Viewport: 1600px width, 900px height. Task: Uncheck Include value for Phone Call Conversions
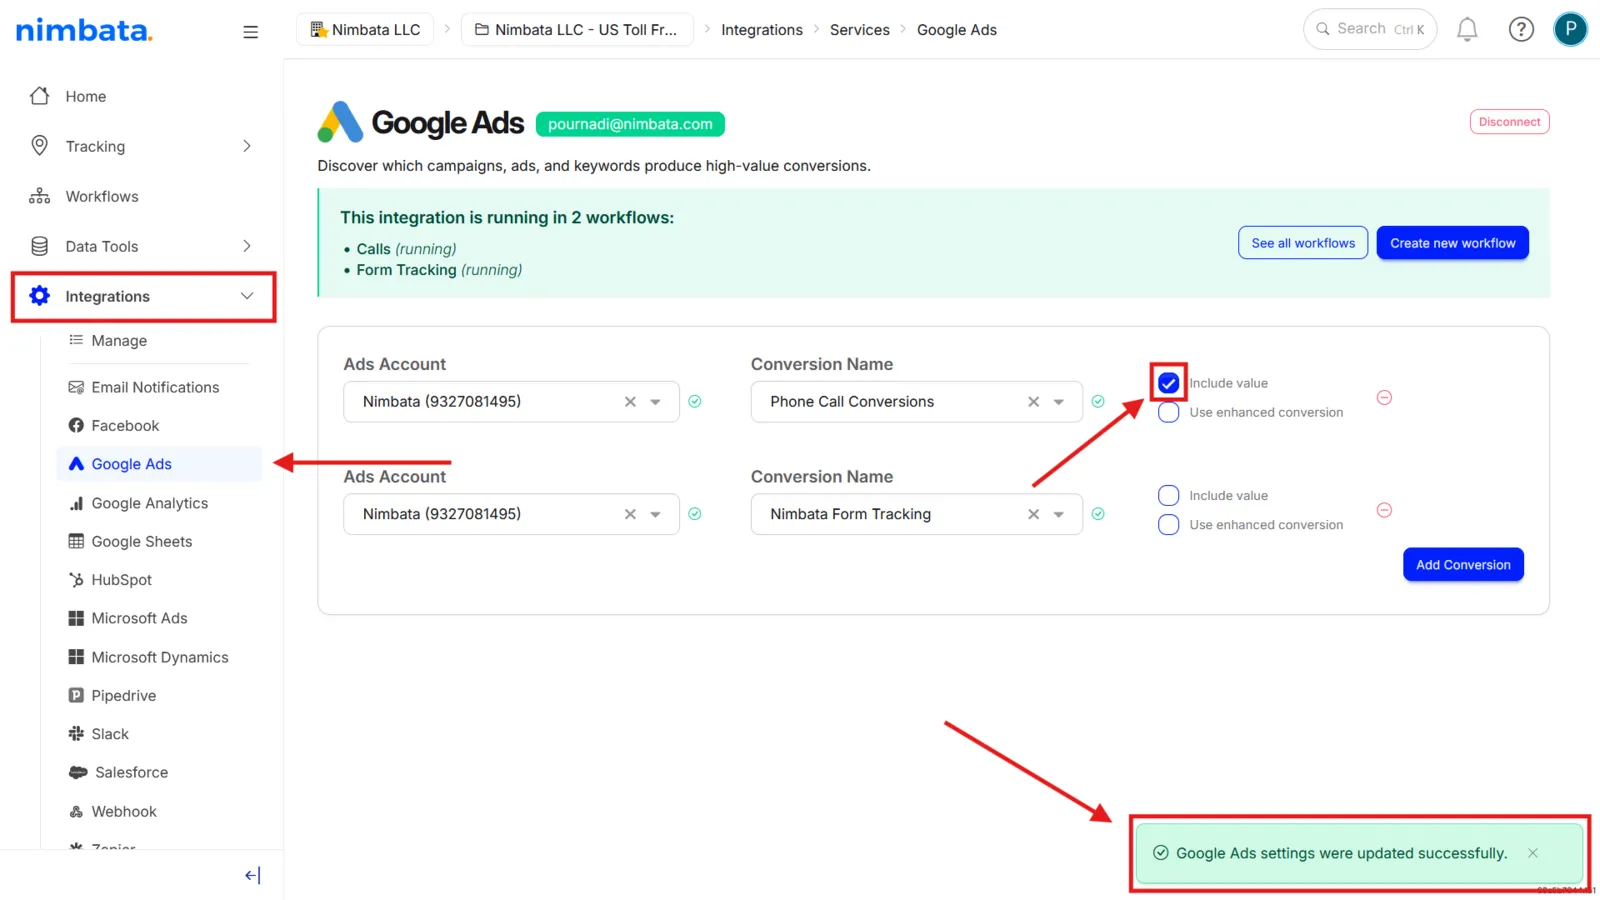(1168, 383)
